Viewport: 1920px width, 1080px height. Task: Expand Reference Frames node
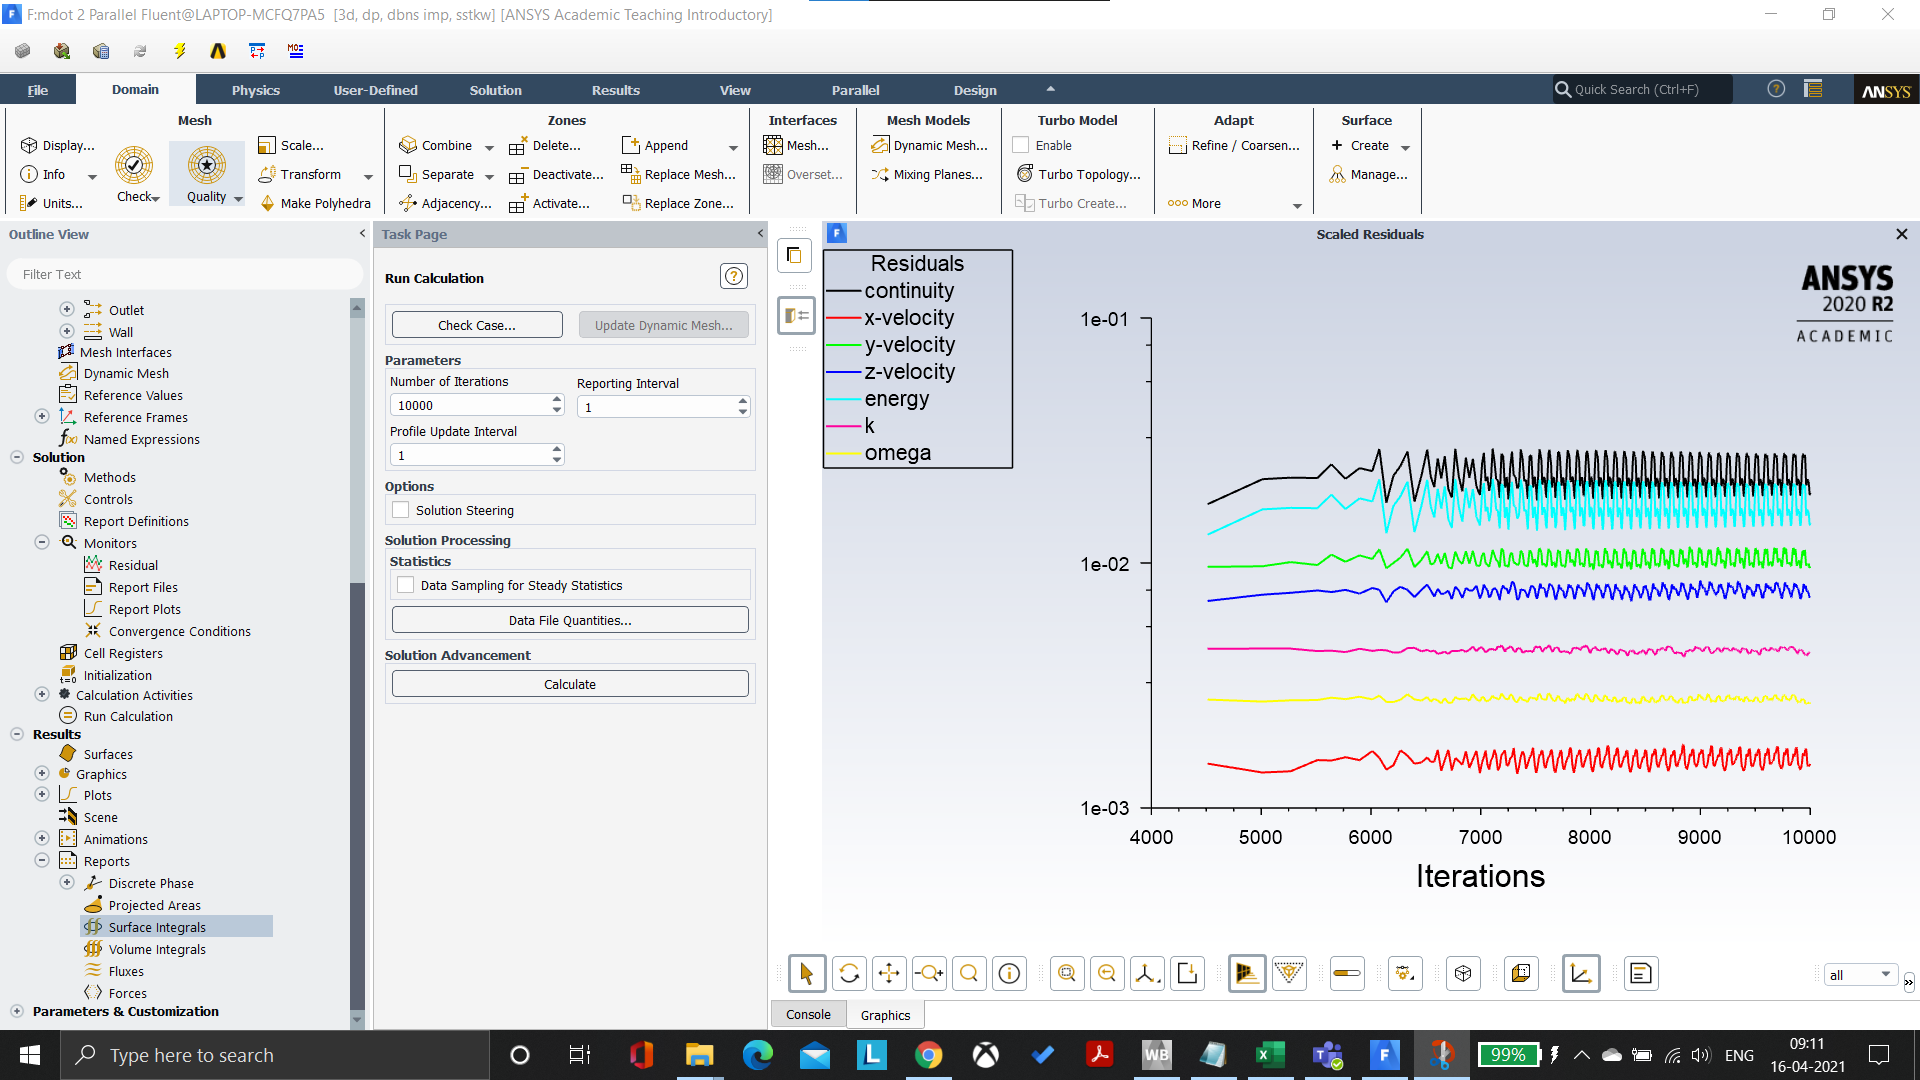tap(42, 416)
